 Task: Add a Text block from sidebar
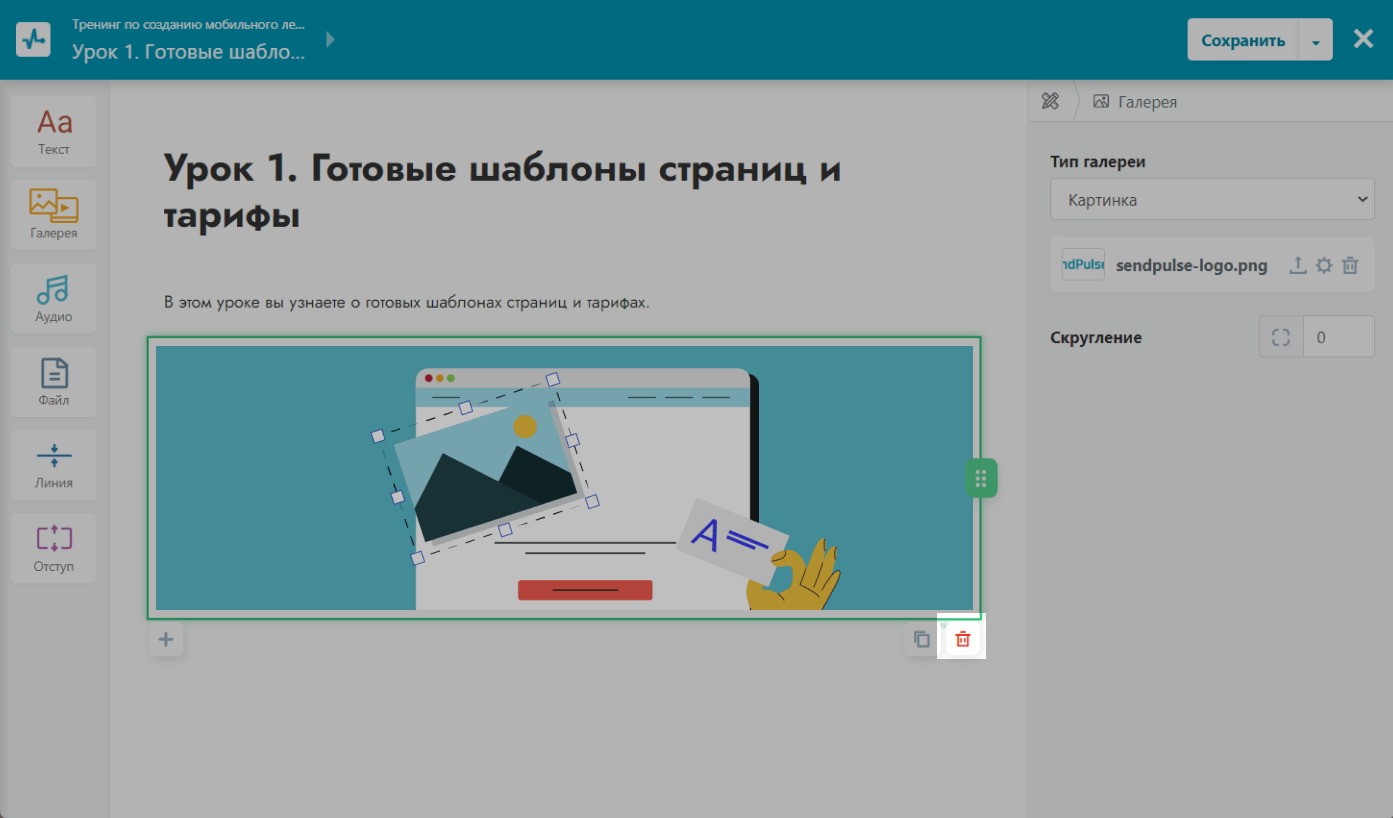[x=54, y=131]
